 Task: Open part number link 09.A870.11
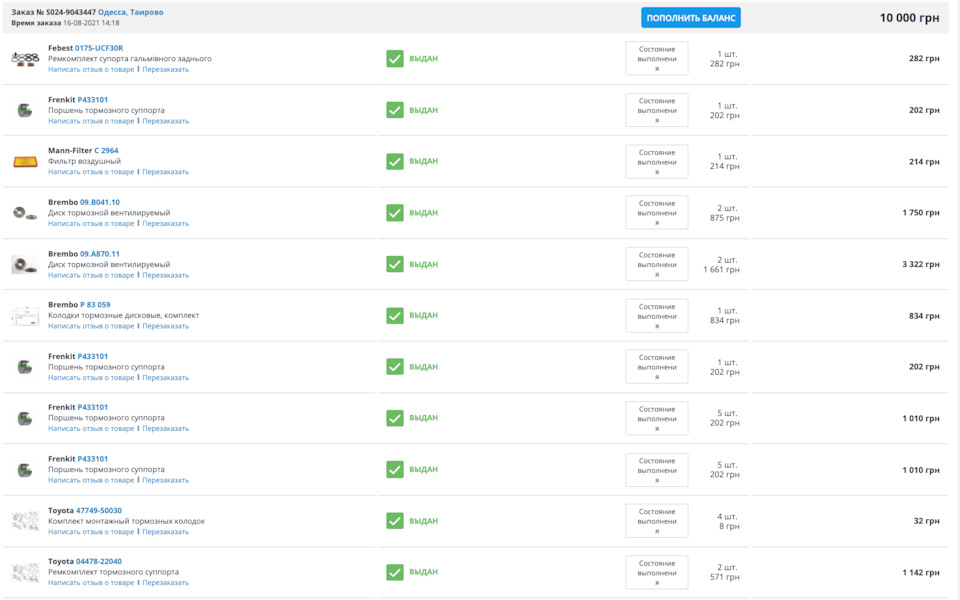tap(100, 253)
